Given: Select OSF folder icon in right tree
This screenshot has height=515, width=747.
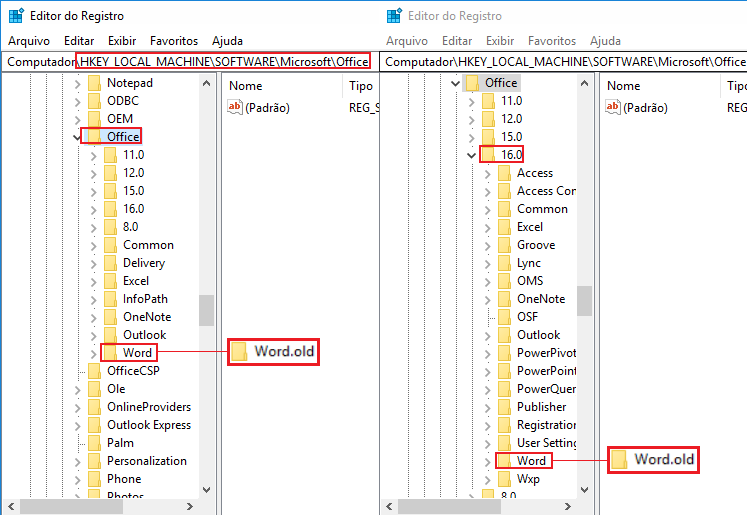Looking at the screenshot, I should 504,317.
